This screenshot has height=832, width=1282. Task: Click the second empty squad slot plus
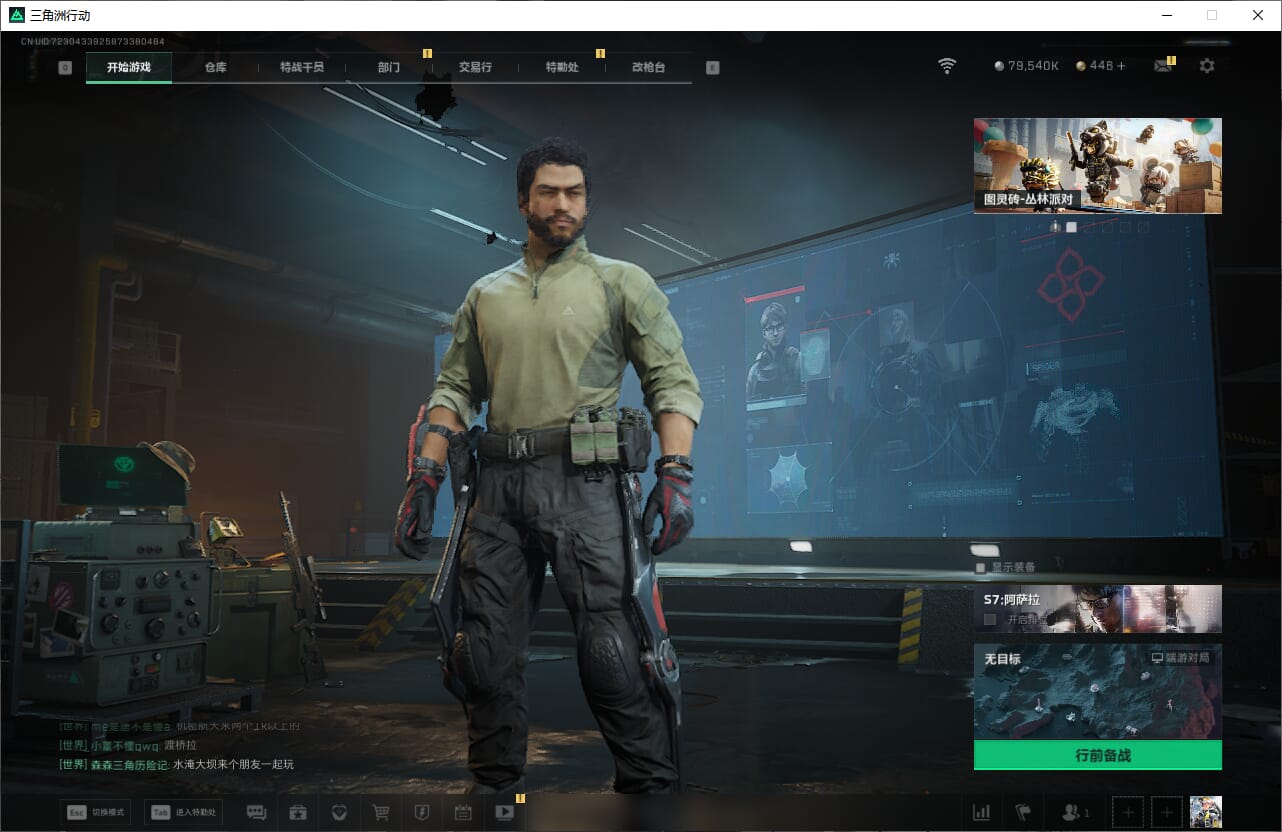[x=1168, y=812]
